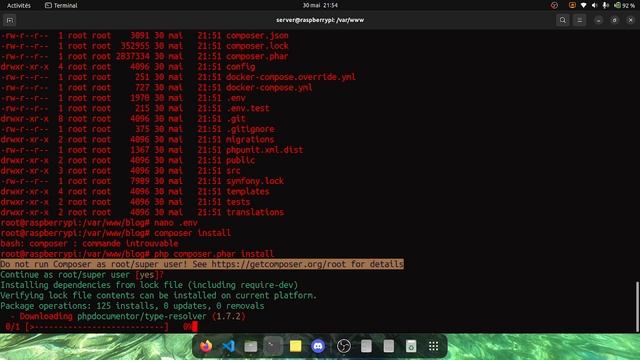This screenshot has height=360, width=640.
Task: Open the terminal search tool
Action: pyautogui.click(x=562, y=20)
